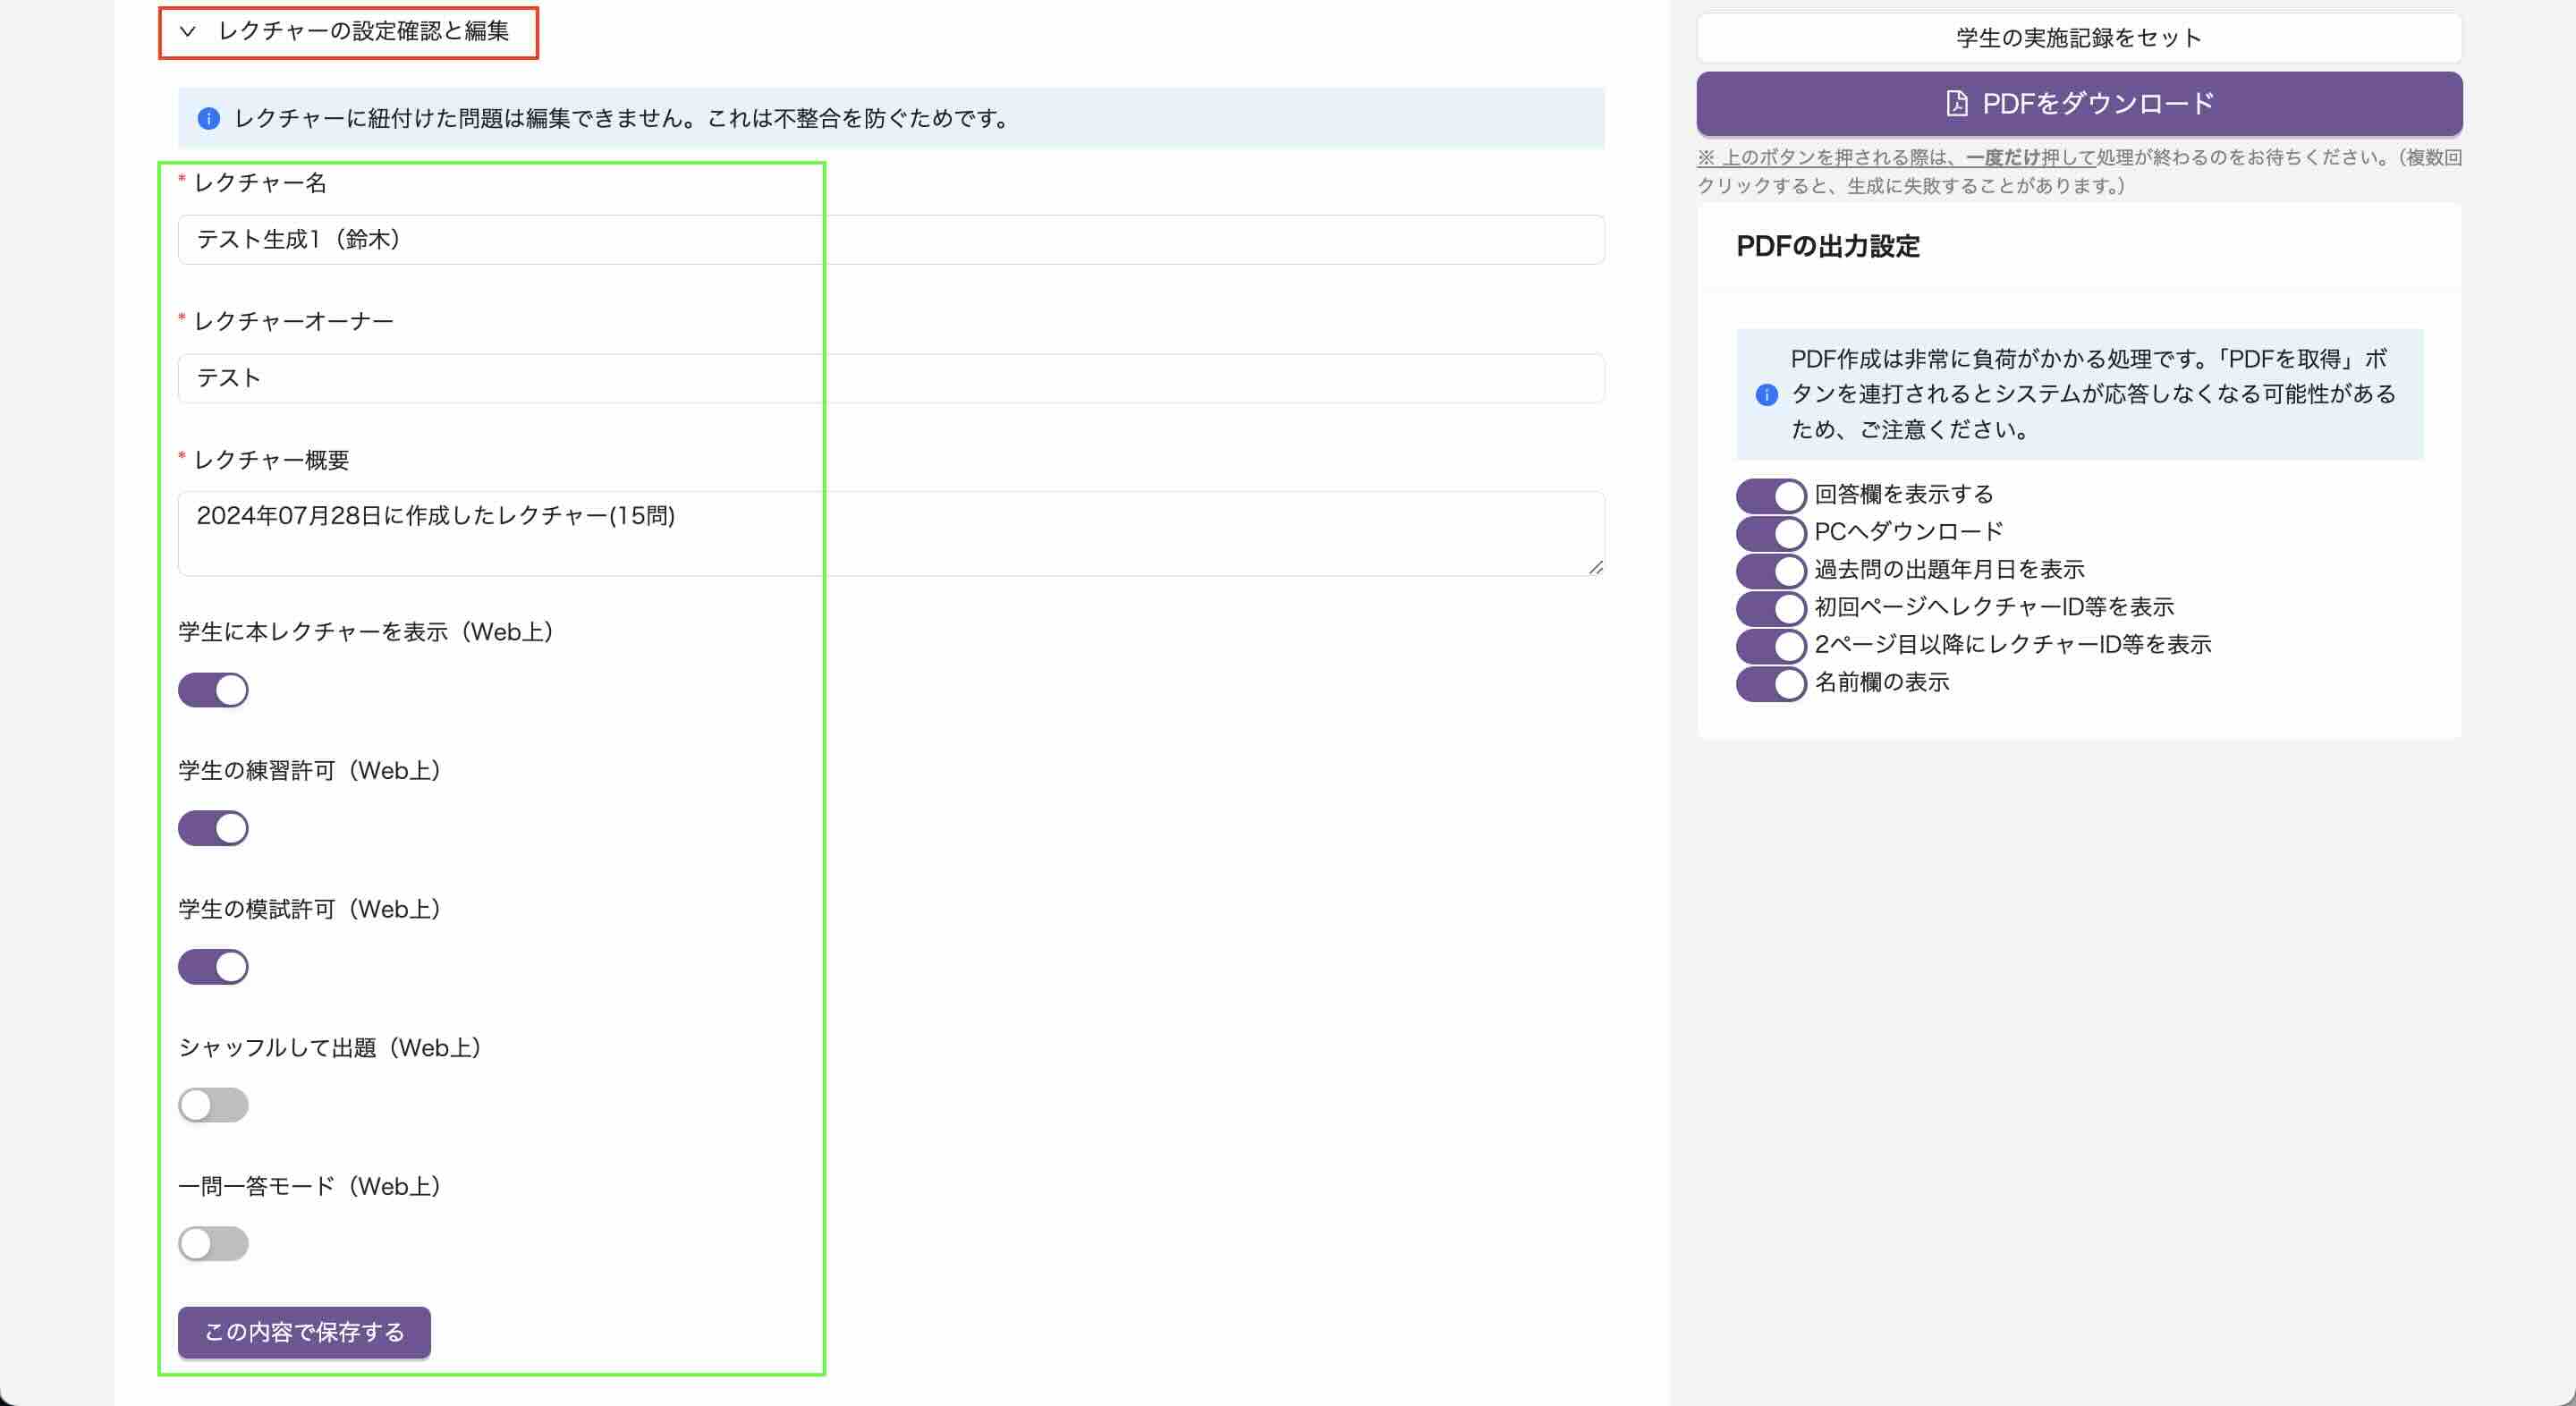Enable シャッフルして出題 toggle
2576x1406 pixels.
[x=213, y=1105]
